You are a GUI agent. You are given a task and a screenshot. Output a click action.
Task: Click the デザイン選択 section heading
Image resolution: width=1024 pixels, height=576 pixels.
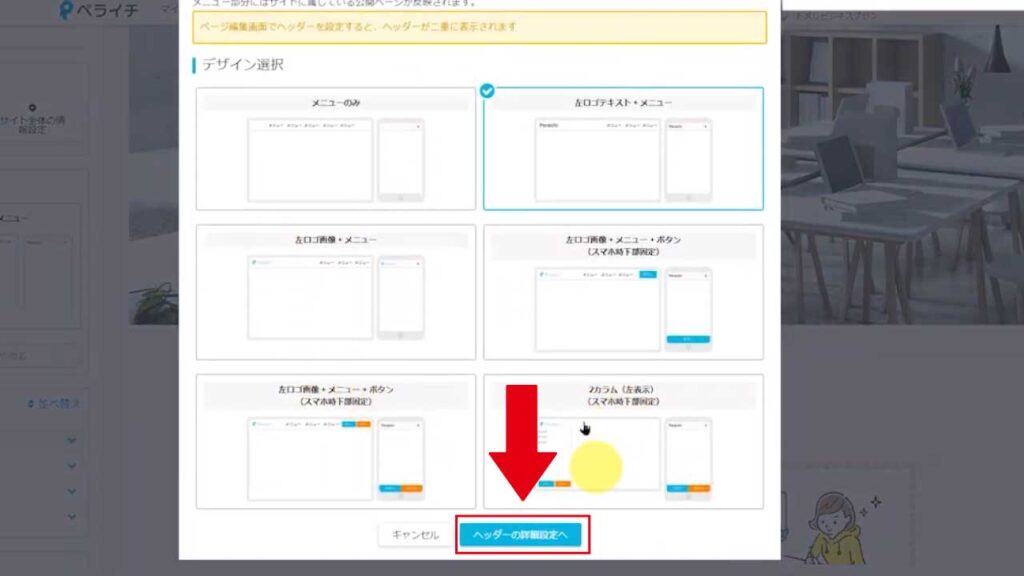(x=242, y=65)
